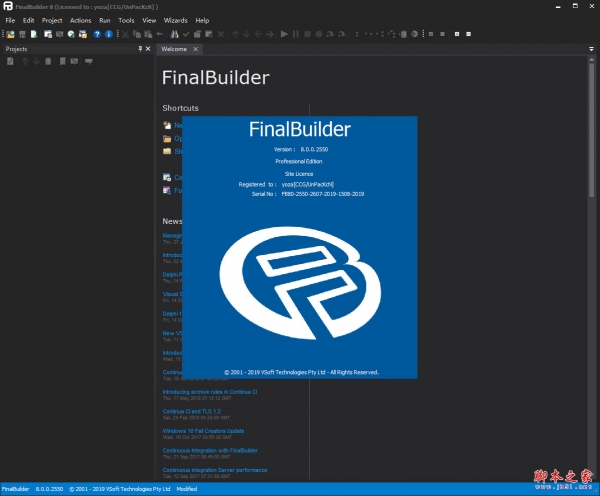
Task: Click the FinalBuilder logo in About dialog
Action: (x=300, y=283)
